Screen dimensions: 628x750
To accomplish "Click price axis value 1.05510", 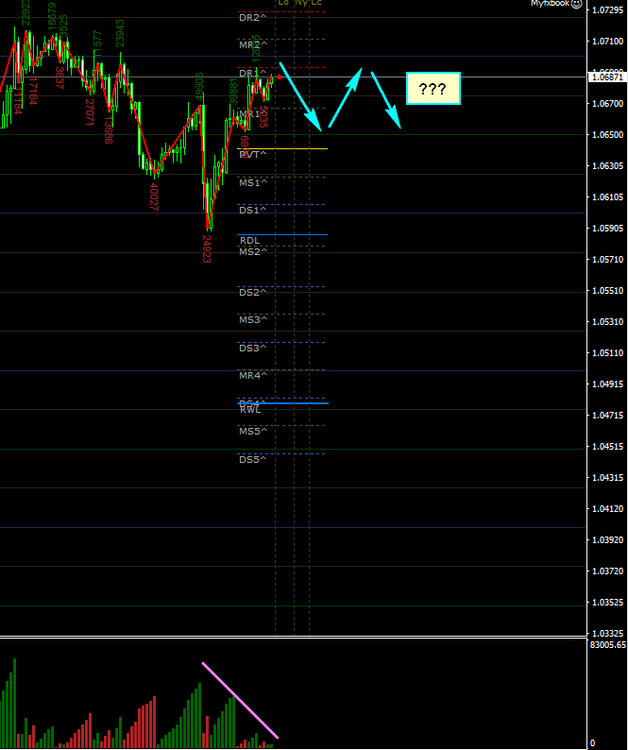I will (x=608, y=290).
